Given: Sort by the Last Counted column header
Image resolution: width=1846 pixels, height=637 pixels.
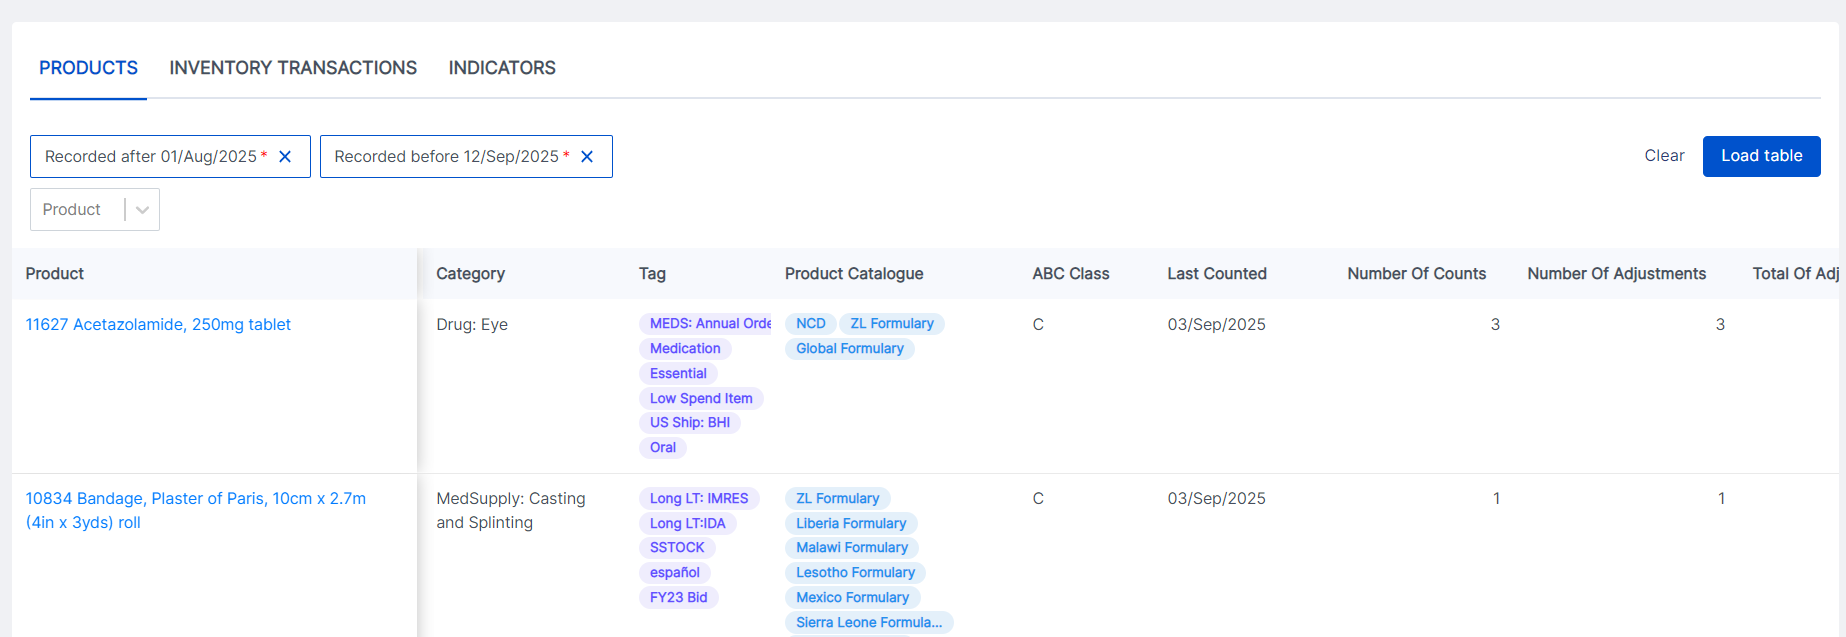Looking at the screenshot, I should coord(1217,274).
